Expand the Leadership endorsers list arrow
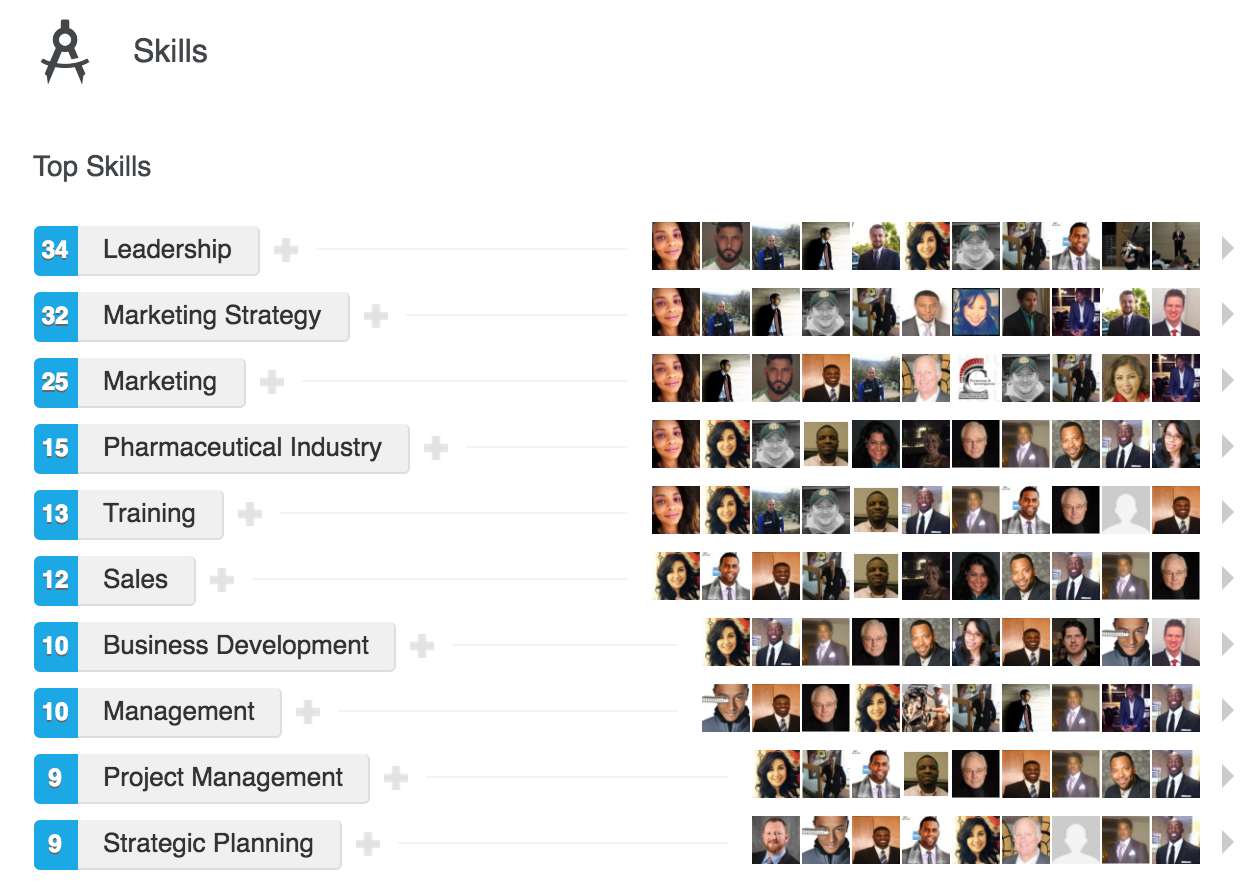Screen dimensions: 1244x894 tap(1227, 248)
